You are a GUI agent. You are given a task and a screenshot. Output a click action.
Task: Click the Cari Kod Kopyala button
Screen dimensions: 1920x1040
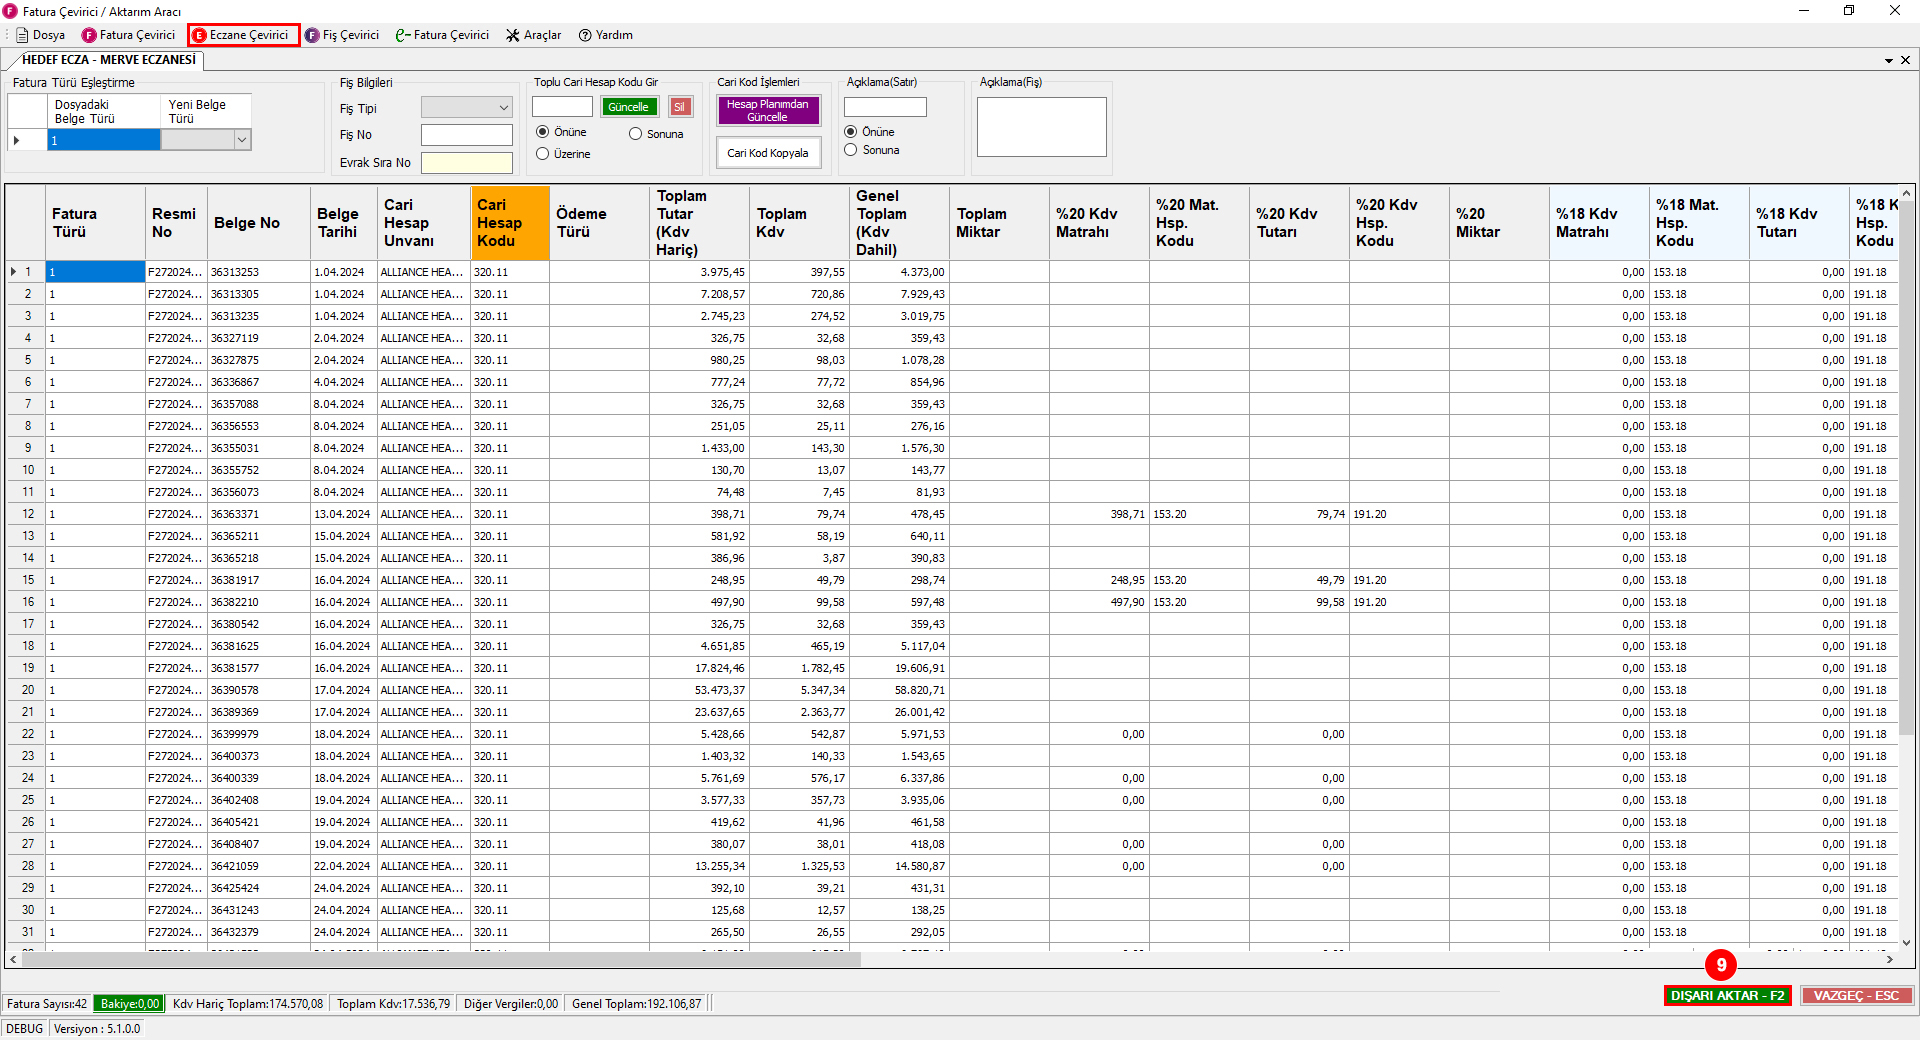coord(768,153)
